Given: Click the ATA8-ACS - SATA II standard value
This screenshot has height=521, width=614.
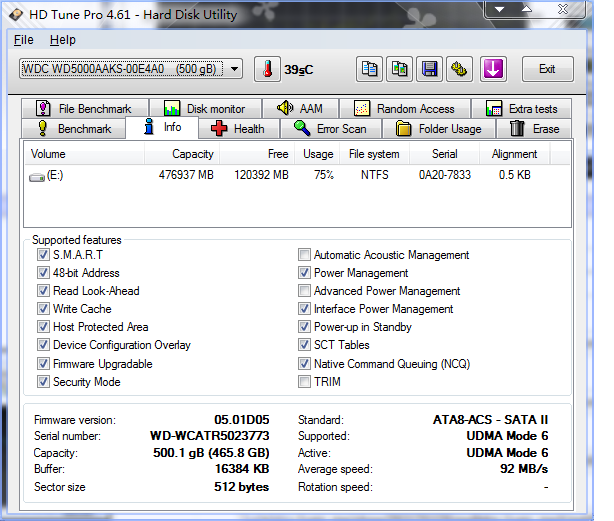Looking at the screenshot, I should point(490,420).
